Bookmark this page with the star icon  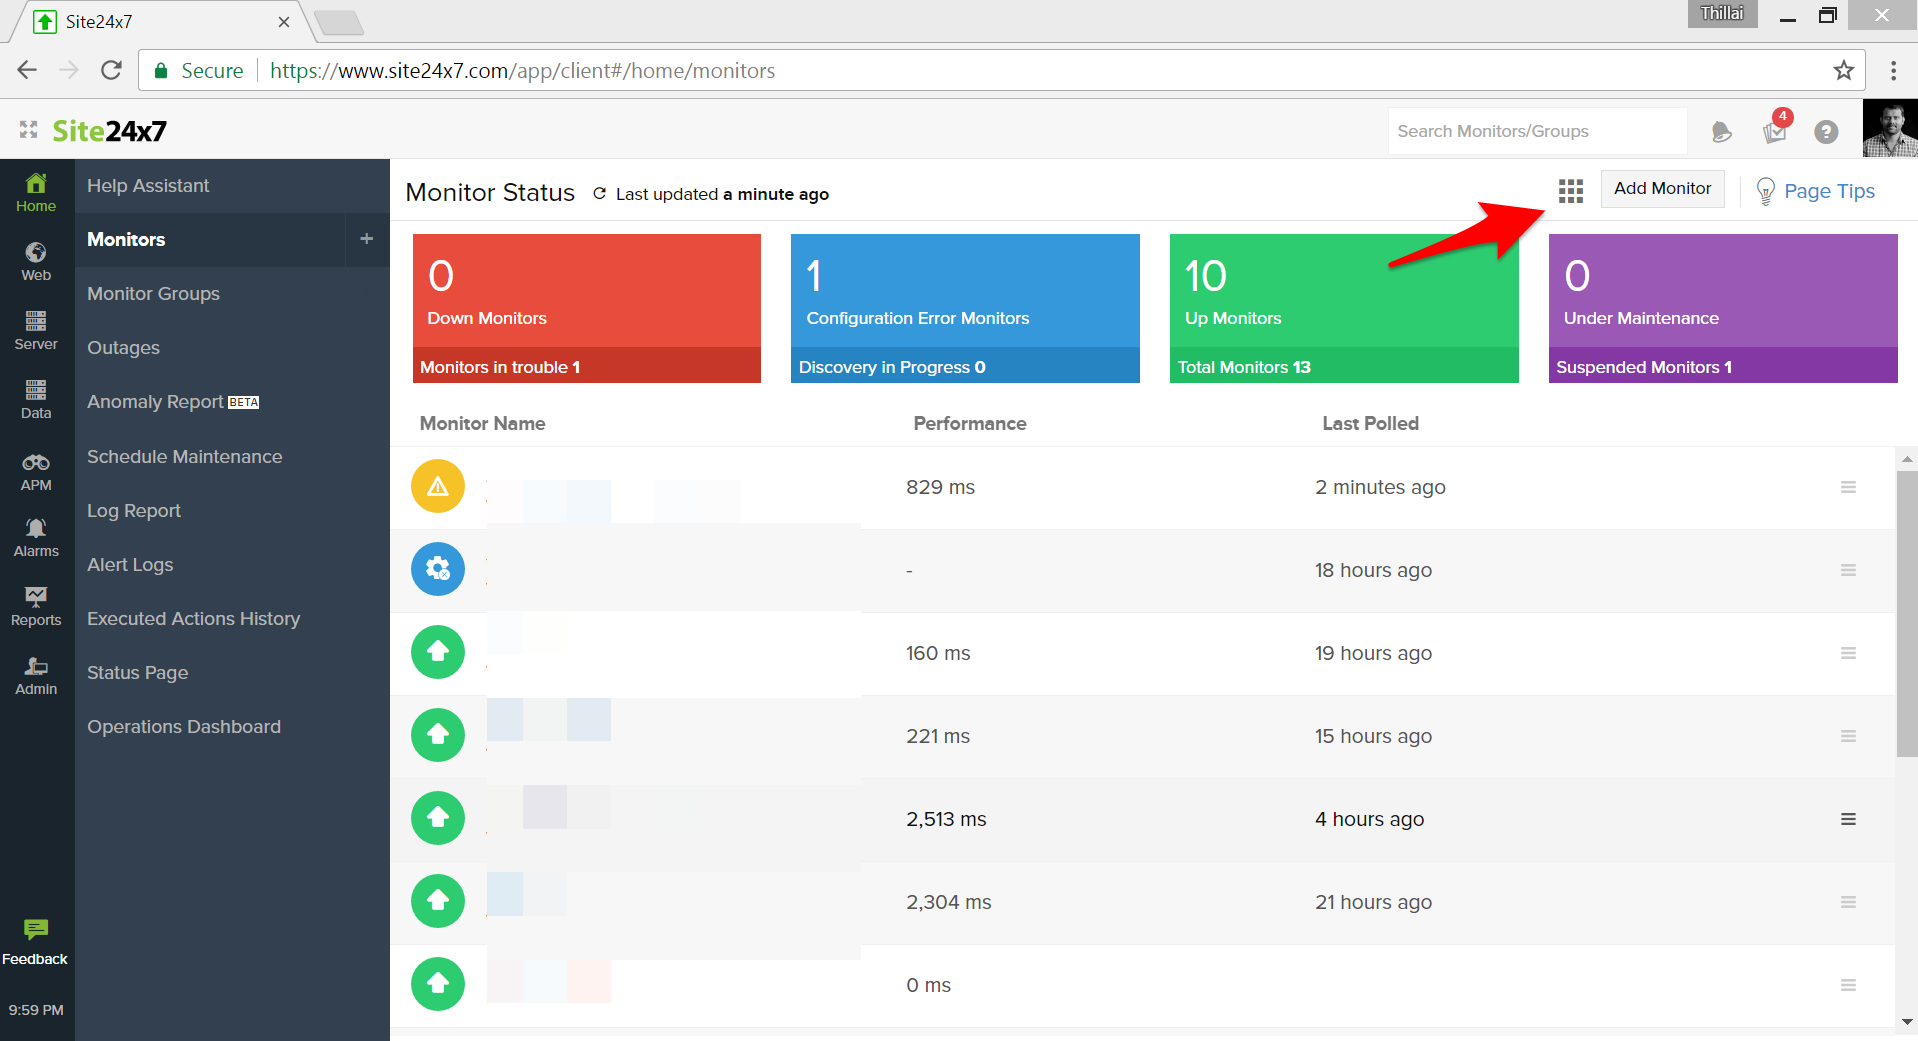pyautogui.click(x=1843, y=70)
